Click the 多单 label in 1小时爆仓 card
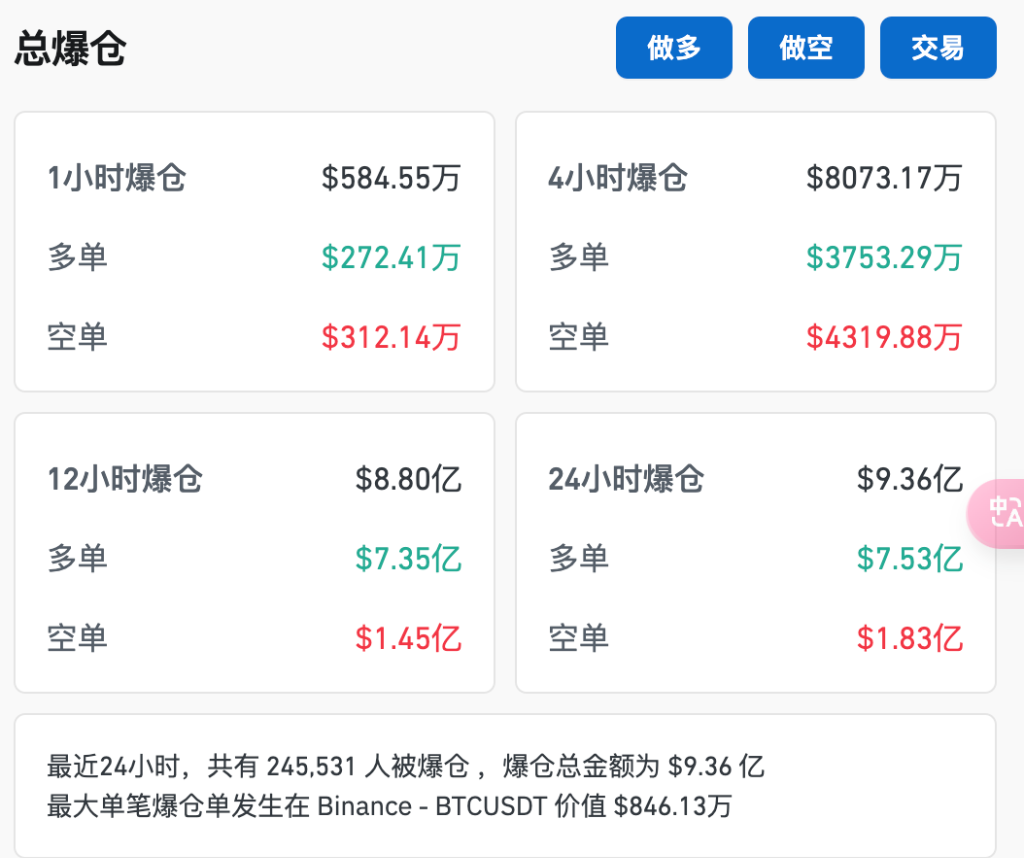Image resolution: width=1024 pixels, height=858 pixels. [x=77, y=257]
